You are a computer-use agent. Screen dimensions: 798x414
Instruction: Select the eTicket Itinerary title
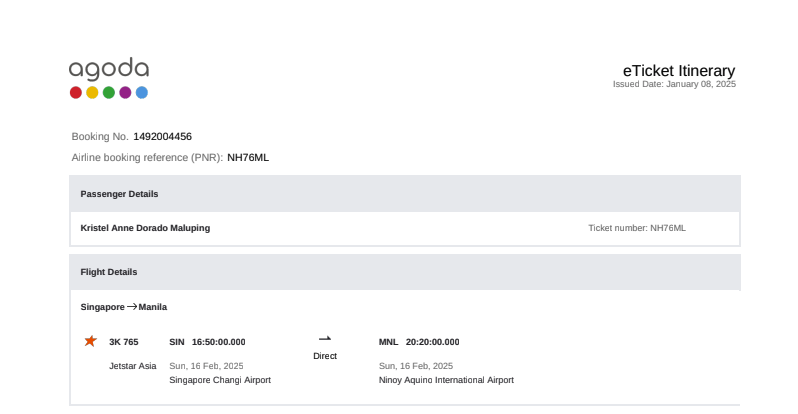tap(679, 71)
